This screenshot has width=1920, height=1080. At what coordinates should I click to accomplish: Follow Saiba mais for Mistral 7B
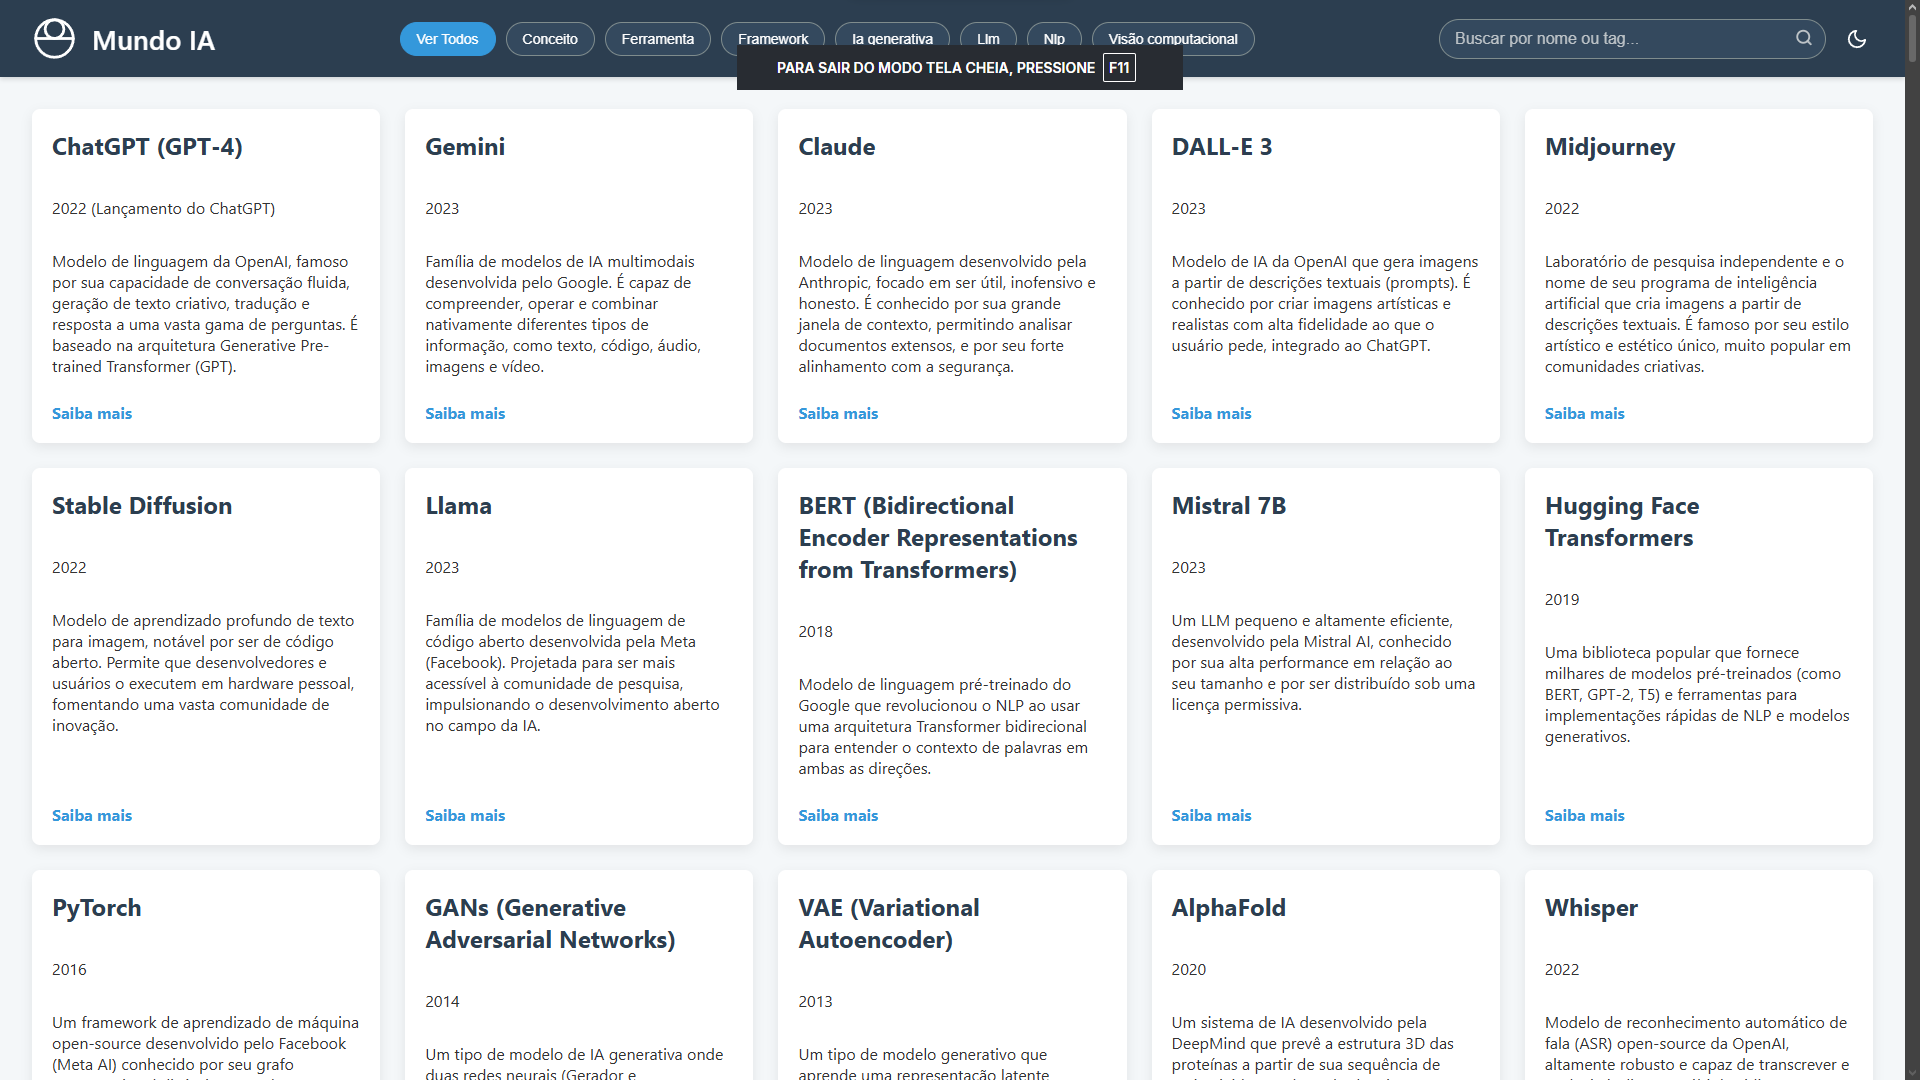pyautogui.click(x=1211, y=816)
